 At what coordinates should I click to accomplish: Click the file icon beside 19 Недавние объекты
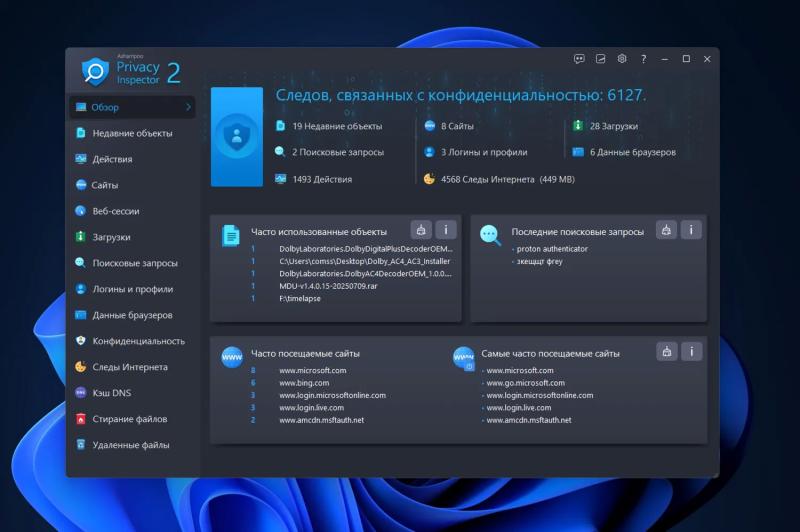280,125
